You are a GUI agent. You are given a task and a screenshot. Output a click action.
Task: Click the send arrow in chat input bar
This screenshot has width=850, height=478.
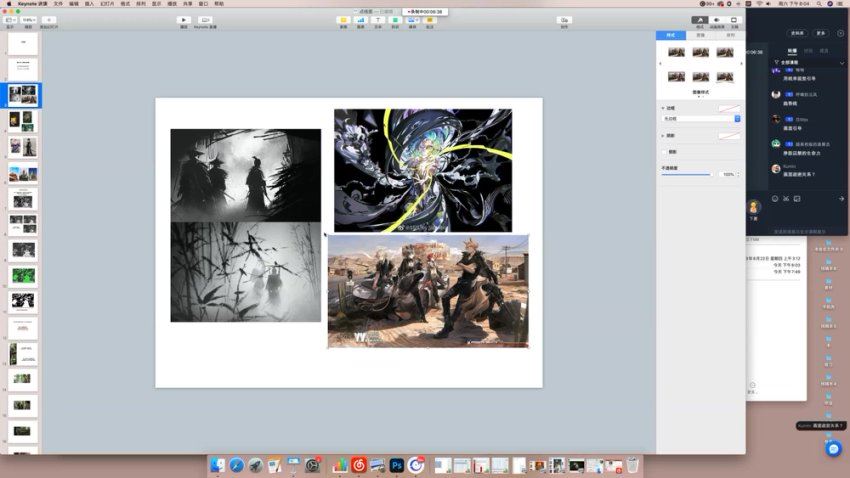(x=841, y=199)
